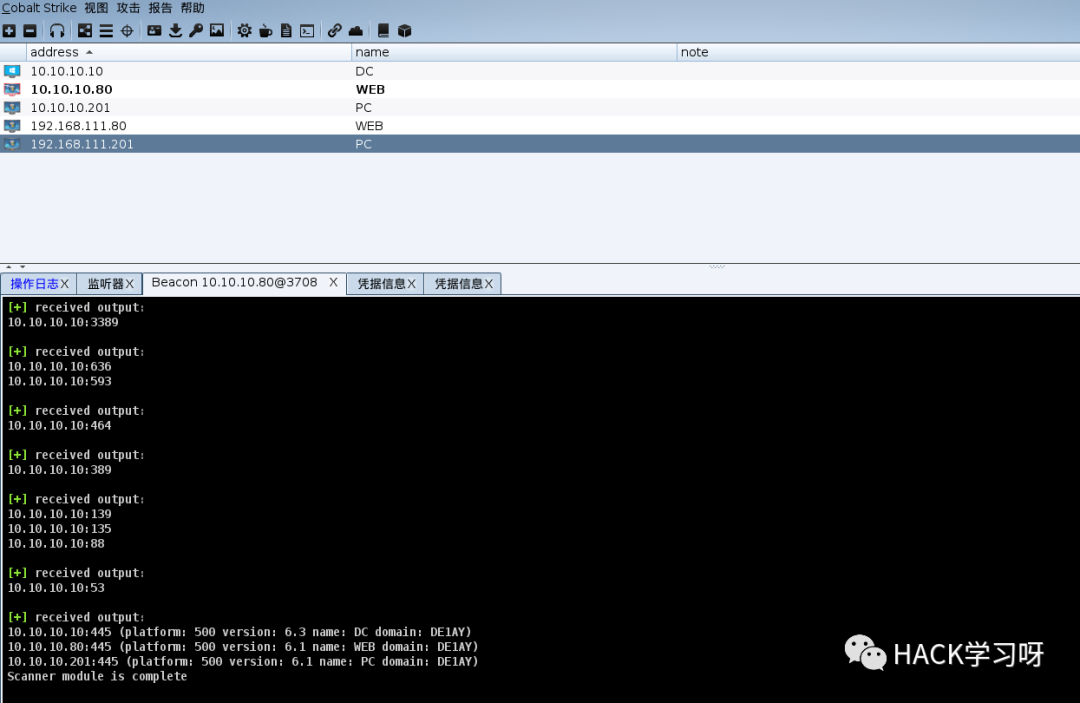Screen dimensions: 1080x703
Task: Open the 报告 menu
Action: (x=160, y=8)
